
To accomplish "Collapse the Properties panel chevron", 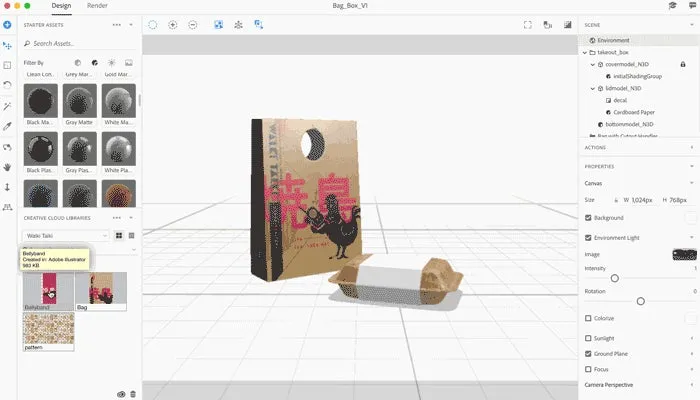I will [692, 166].
